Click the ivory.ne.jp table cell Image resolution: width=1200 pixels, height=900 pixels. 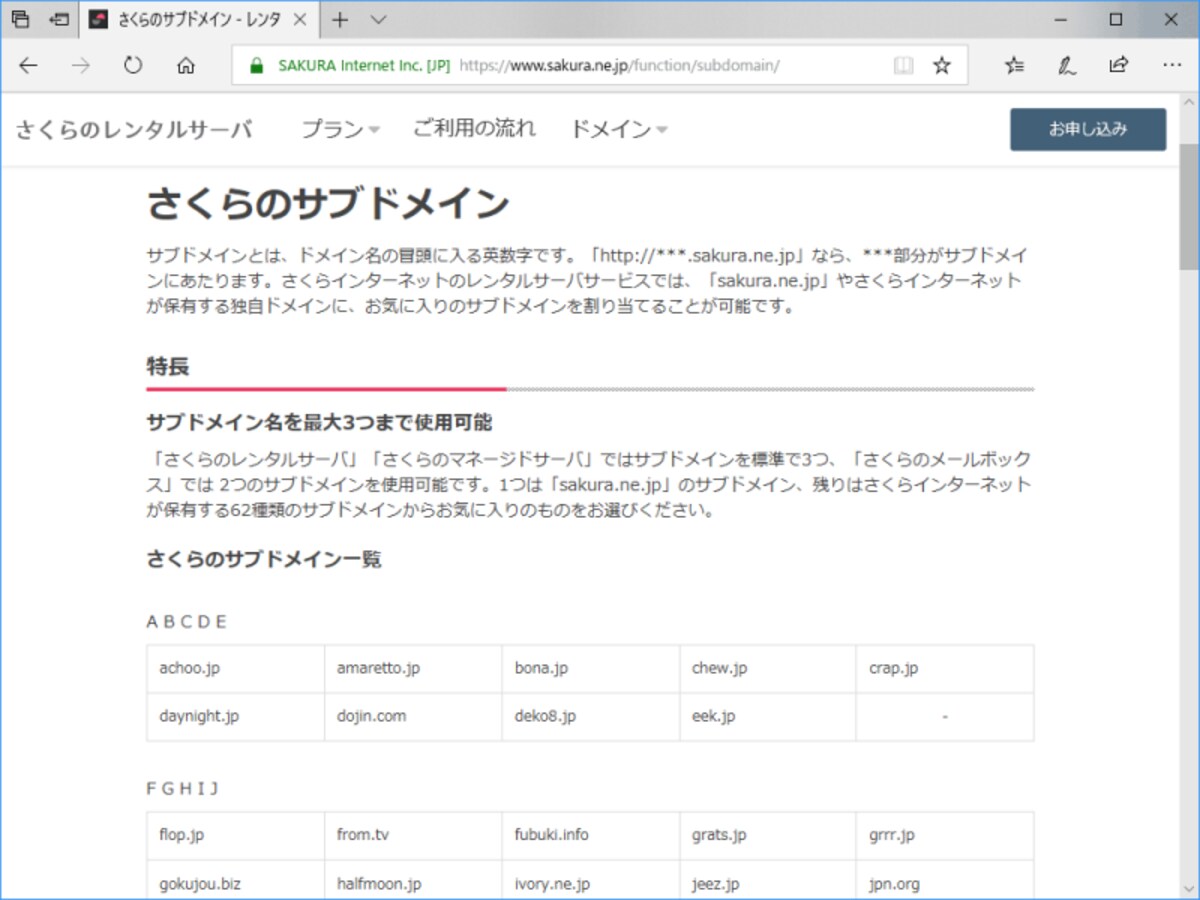point(590,880)
